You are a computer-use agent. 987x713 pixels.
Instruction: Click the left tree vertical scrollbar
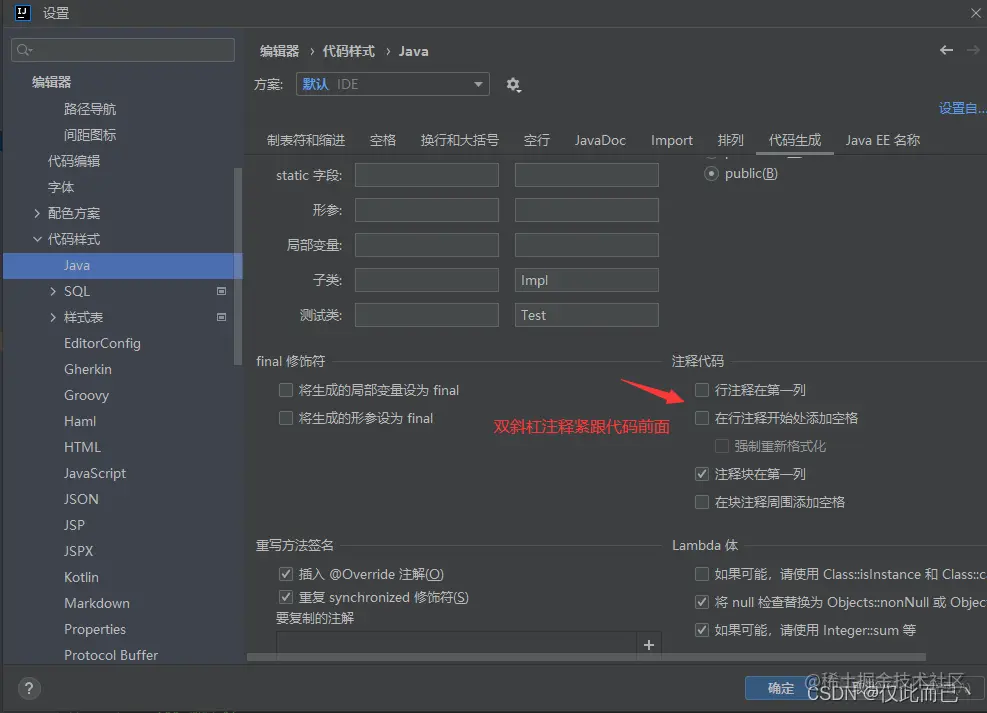click(238, 266)
